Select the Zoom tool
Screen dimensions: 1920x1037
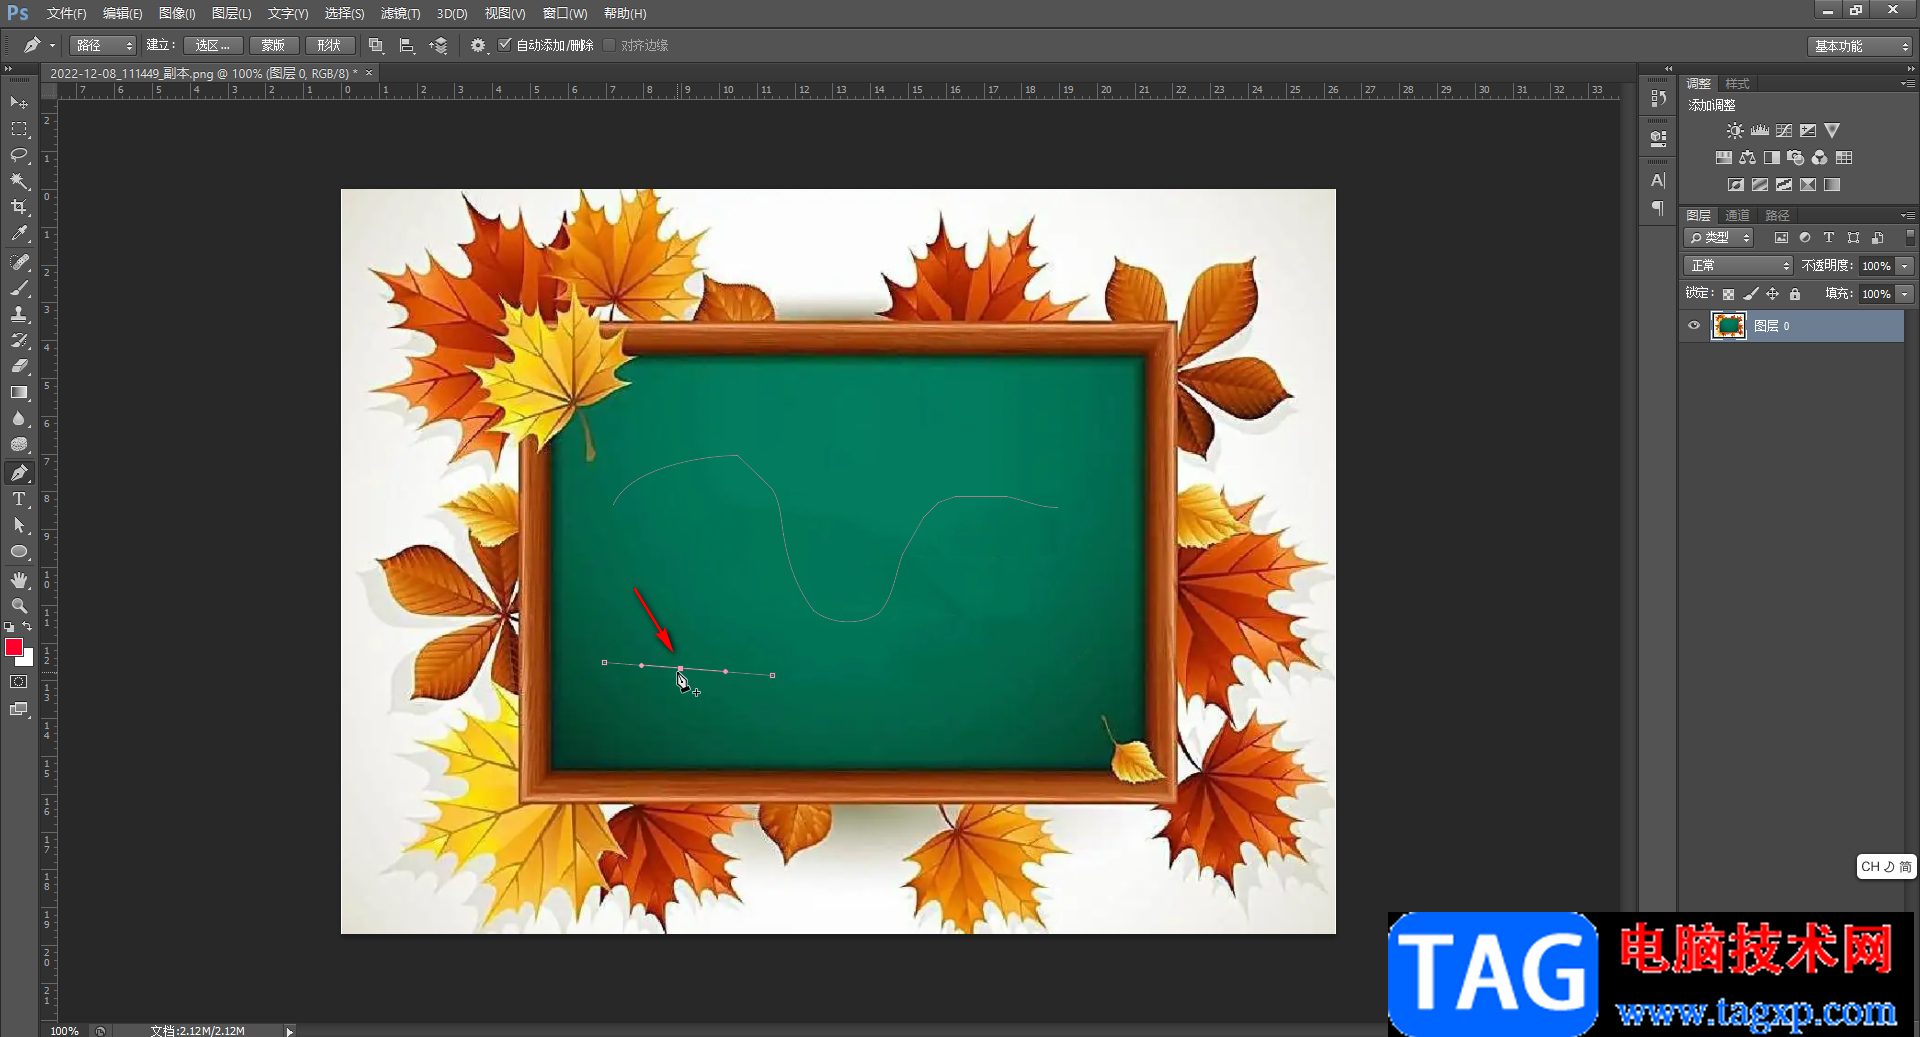(x=19, y=606)
